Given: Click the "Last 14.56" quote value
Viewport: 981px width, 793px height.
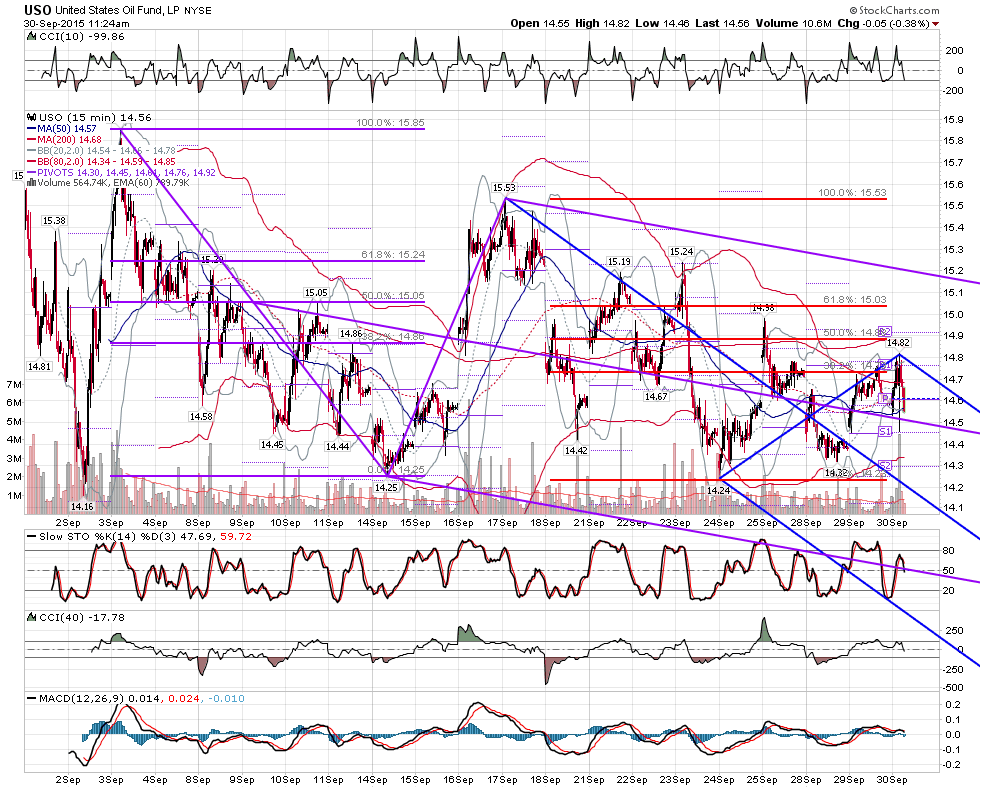Looking at the screenshot, I should pos(722,23).
